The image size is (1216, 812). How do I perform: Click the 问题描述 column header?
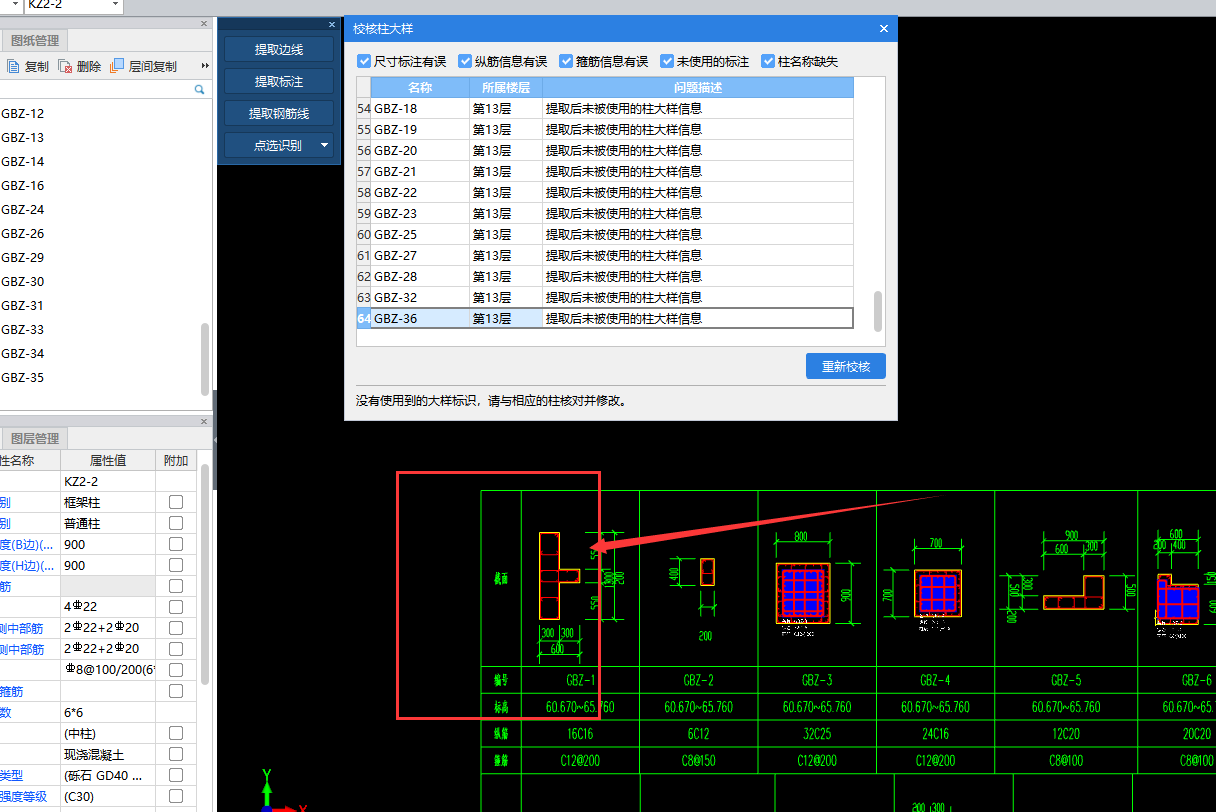coord(698,88)
